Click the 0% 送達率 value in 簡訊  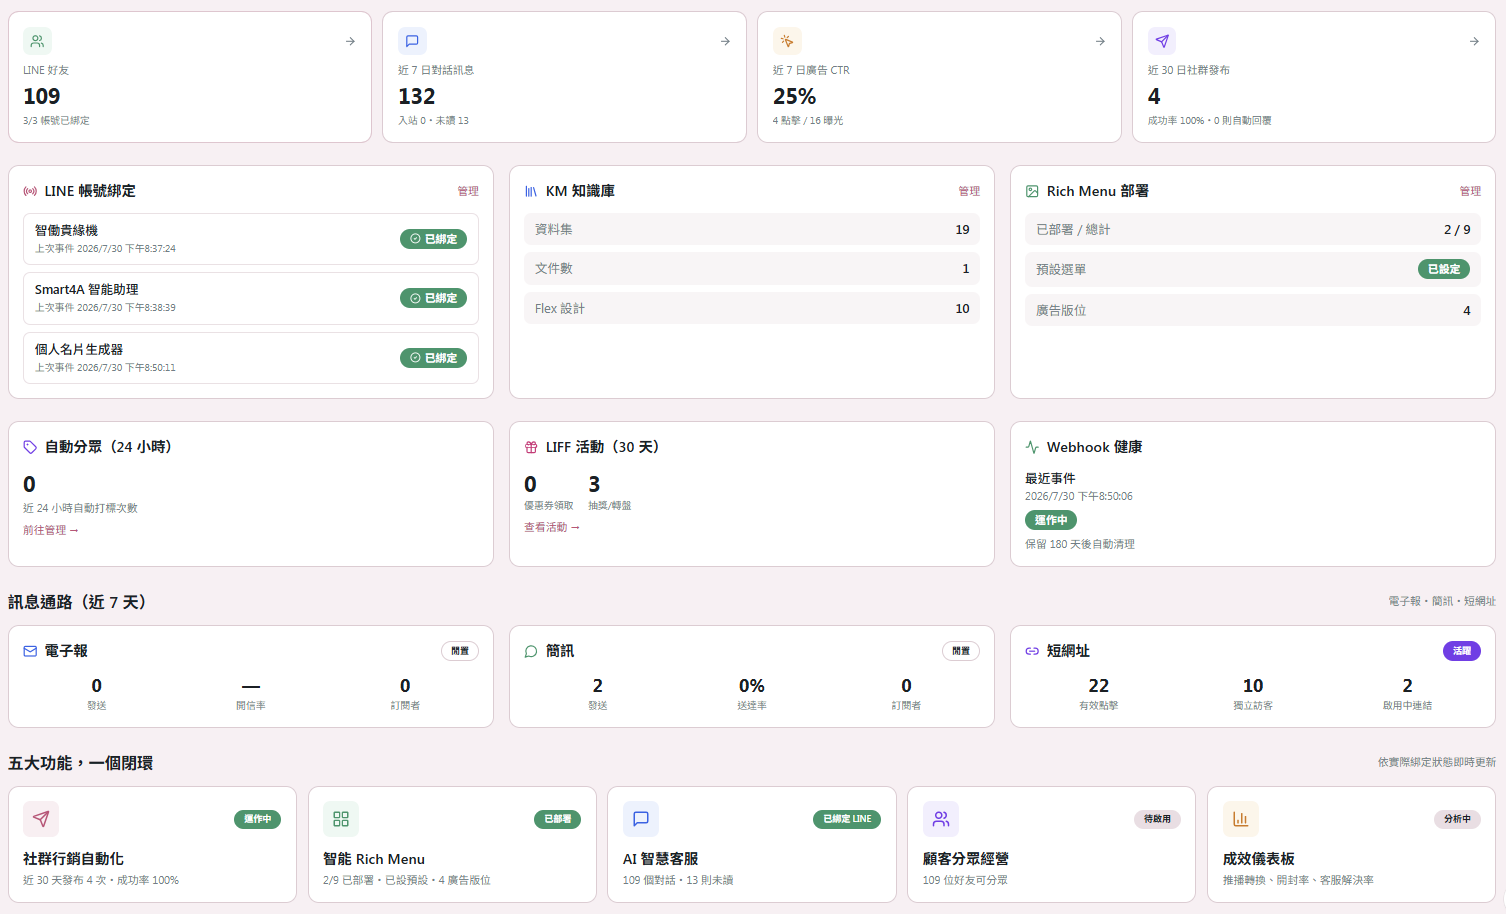752,686
